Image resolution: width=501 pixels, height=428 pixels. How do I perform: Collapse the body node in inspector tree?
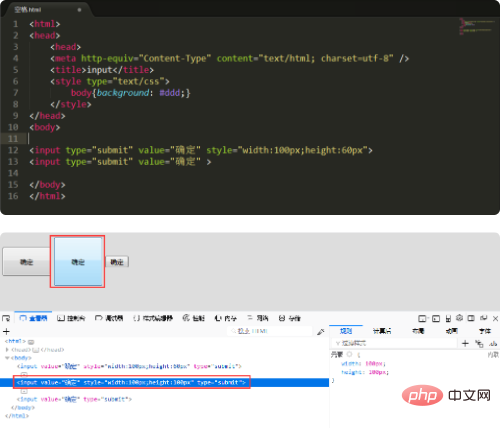pyautogui.click(x=7, y=358)
